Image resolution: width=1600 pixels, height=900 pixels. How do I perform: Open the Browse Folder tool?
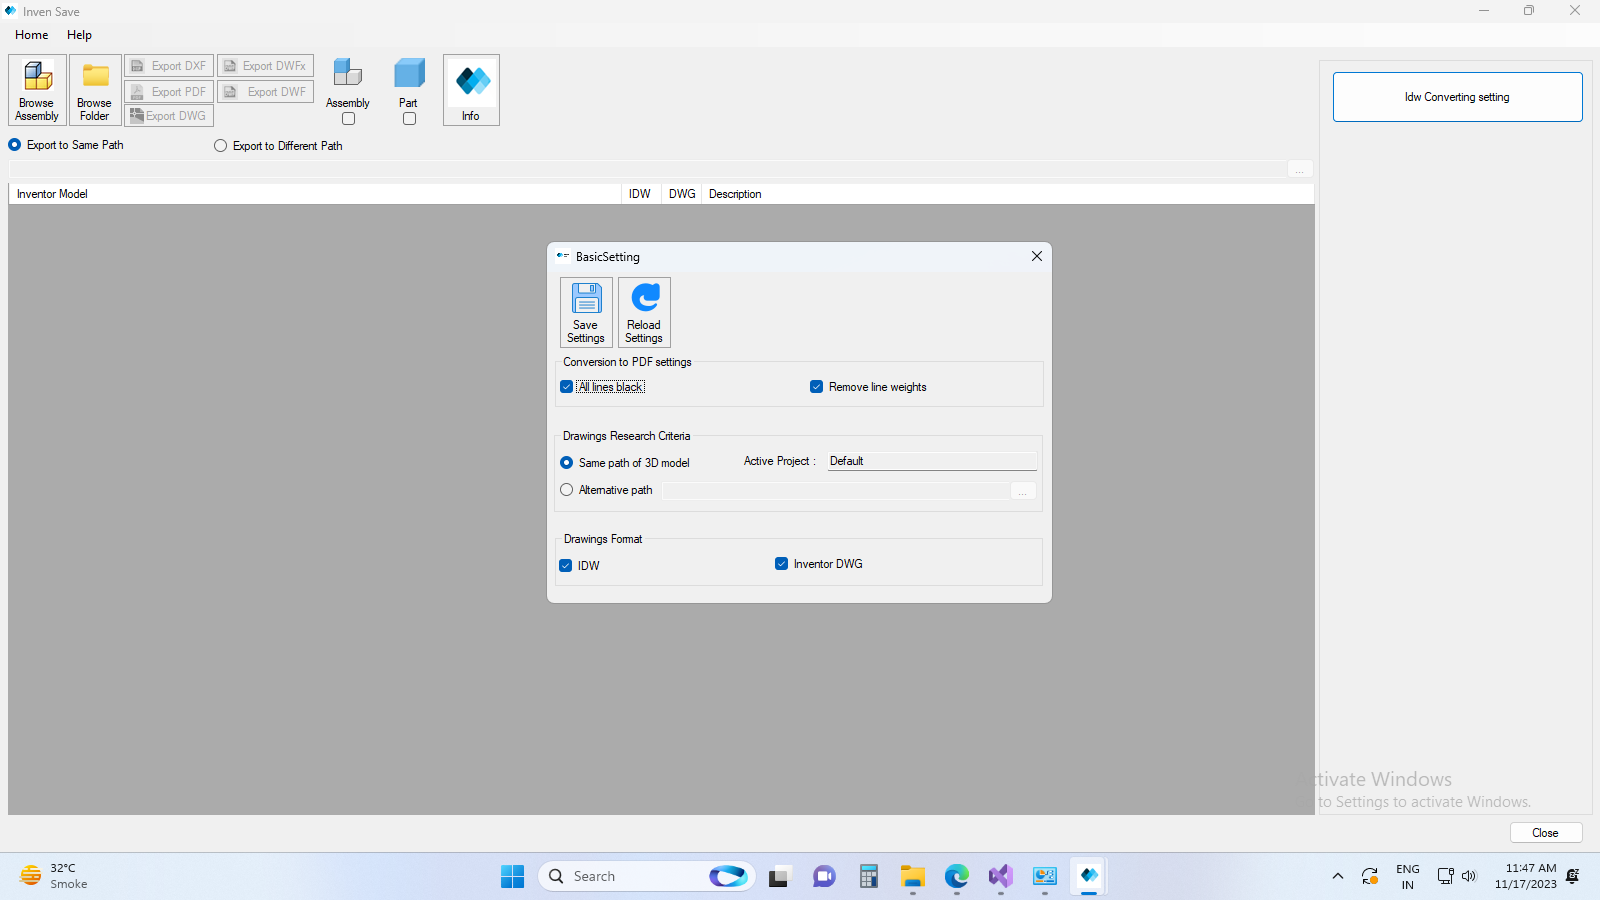click(x=95, y=90)
